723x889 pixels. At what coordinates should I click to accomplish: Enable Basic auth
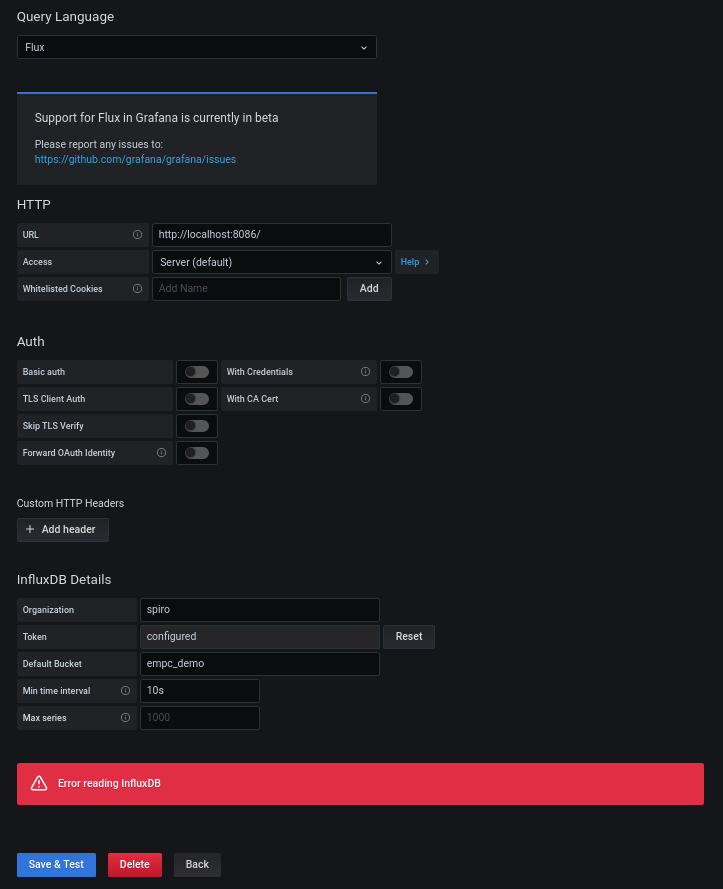196,372
